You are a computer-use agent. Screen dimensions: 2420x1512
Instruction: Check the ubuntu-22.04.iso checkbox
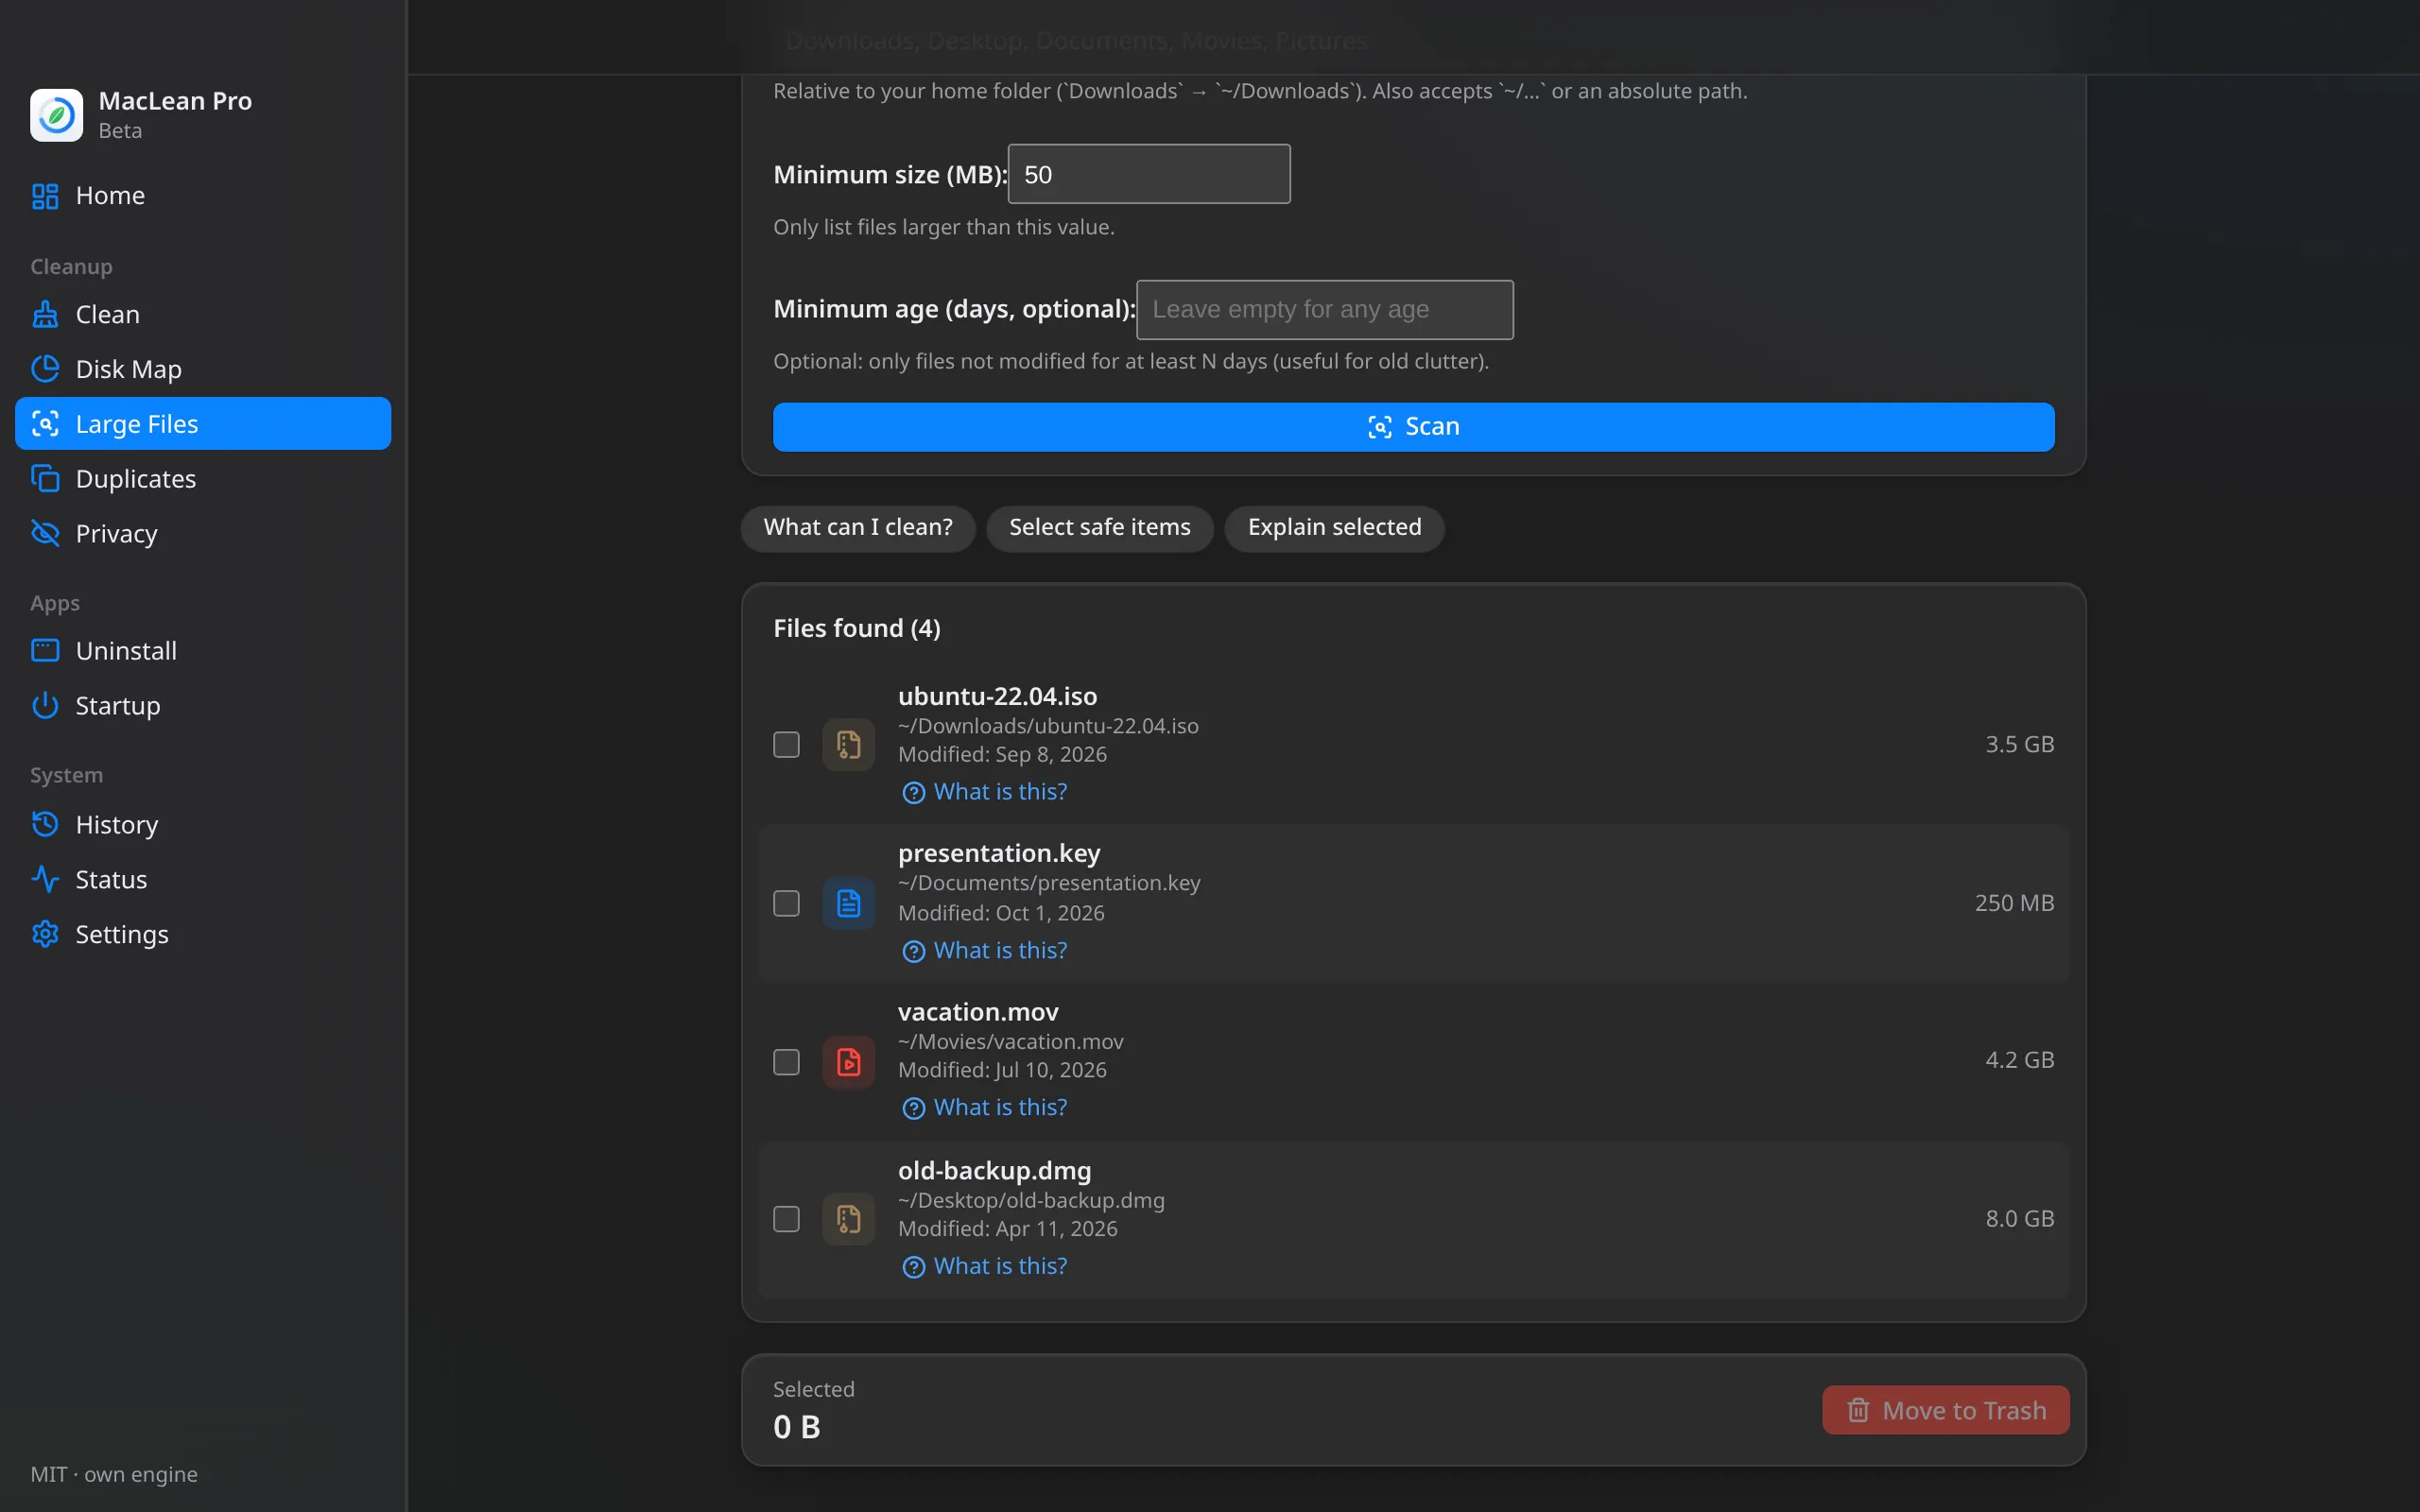(786, 745)
